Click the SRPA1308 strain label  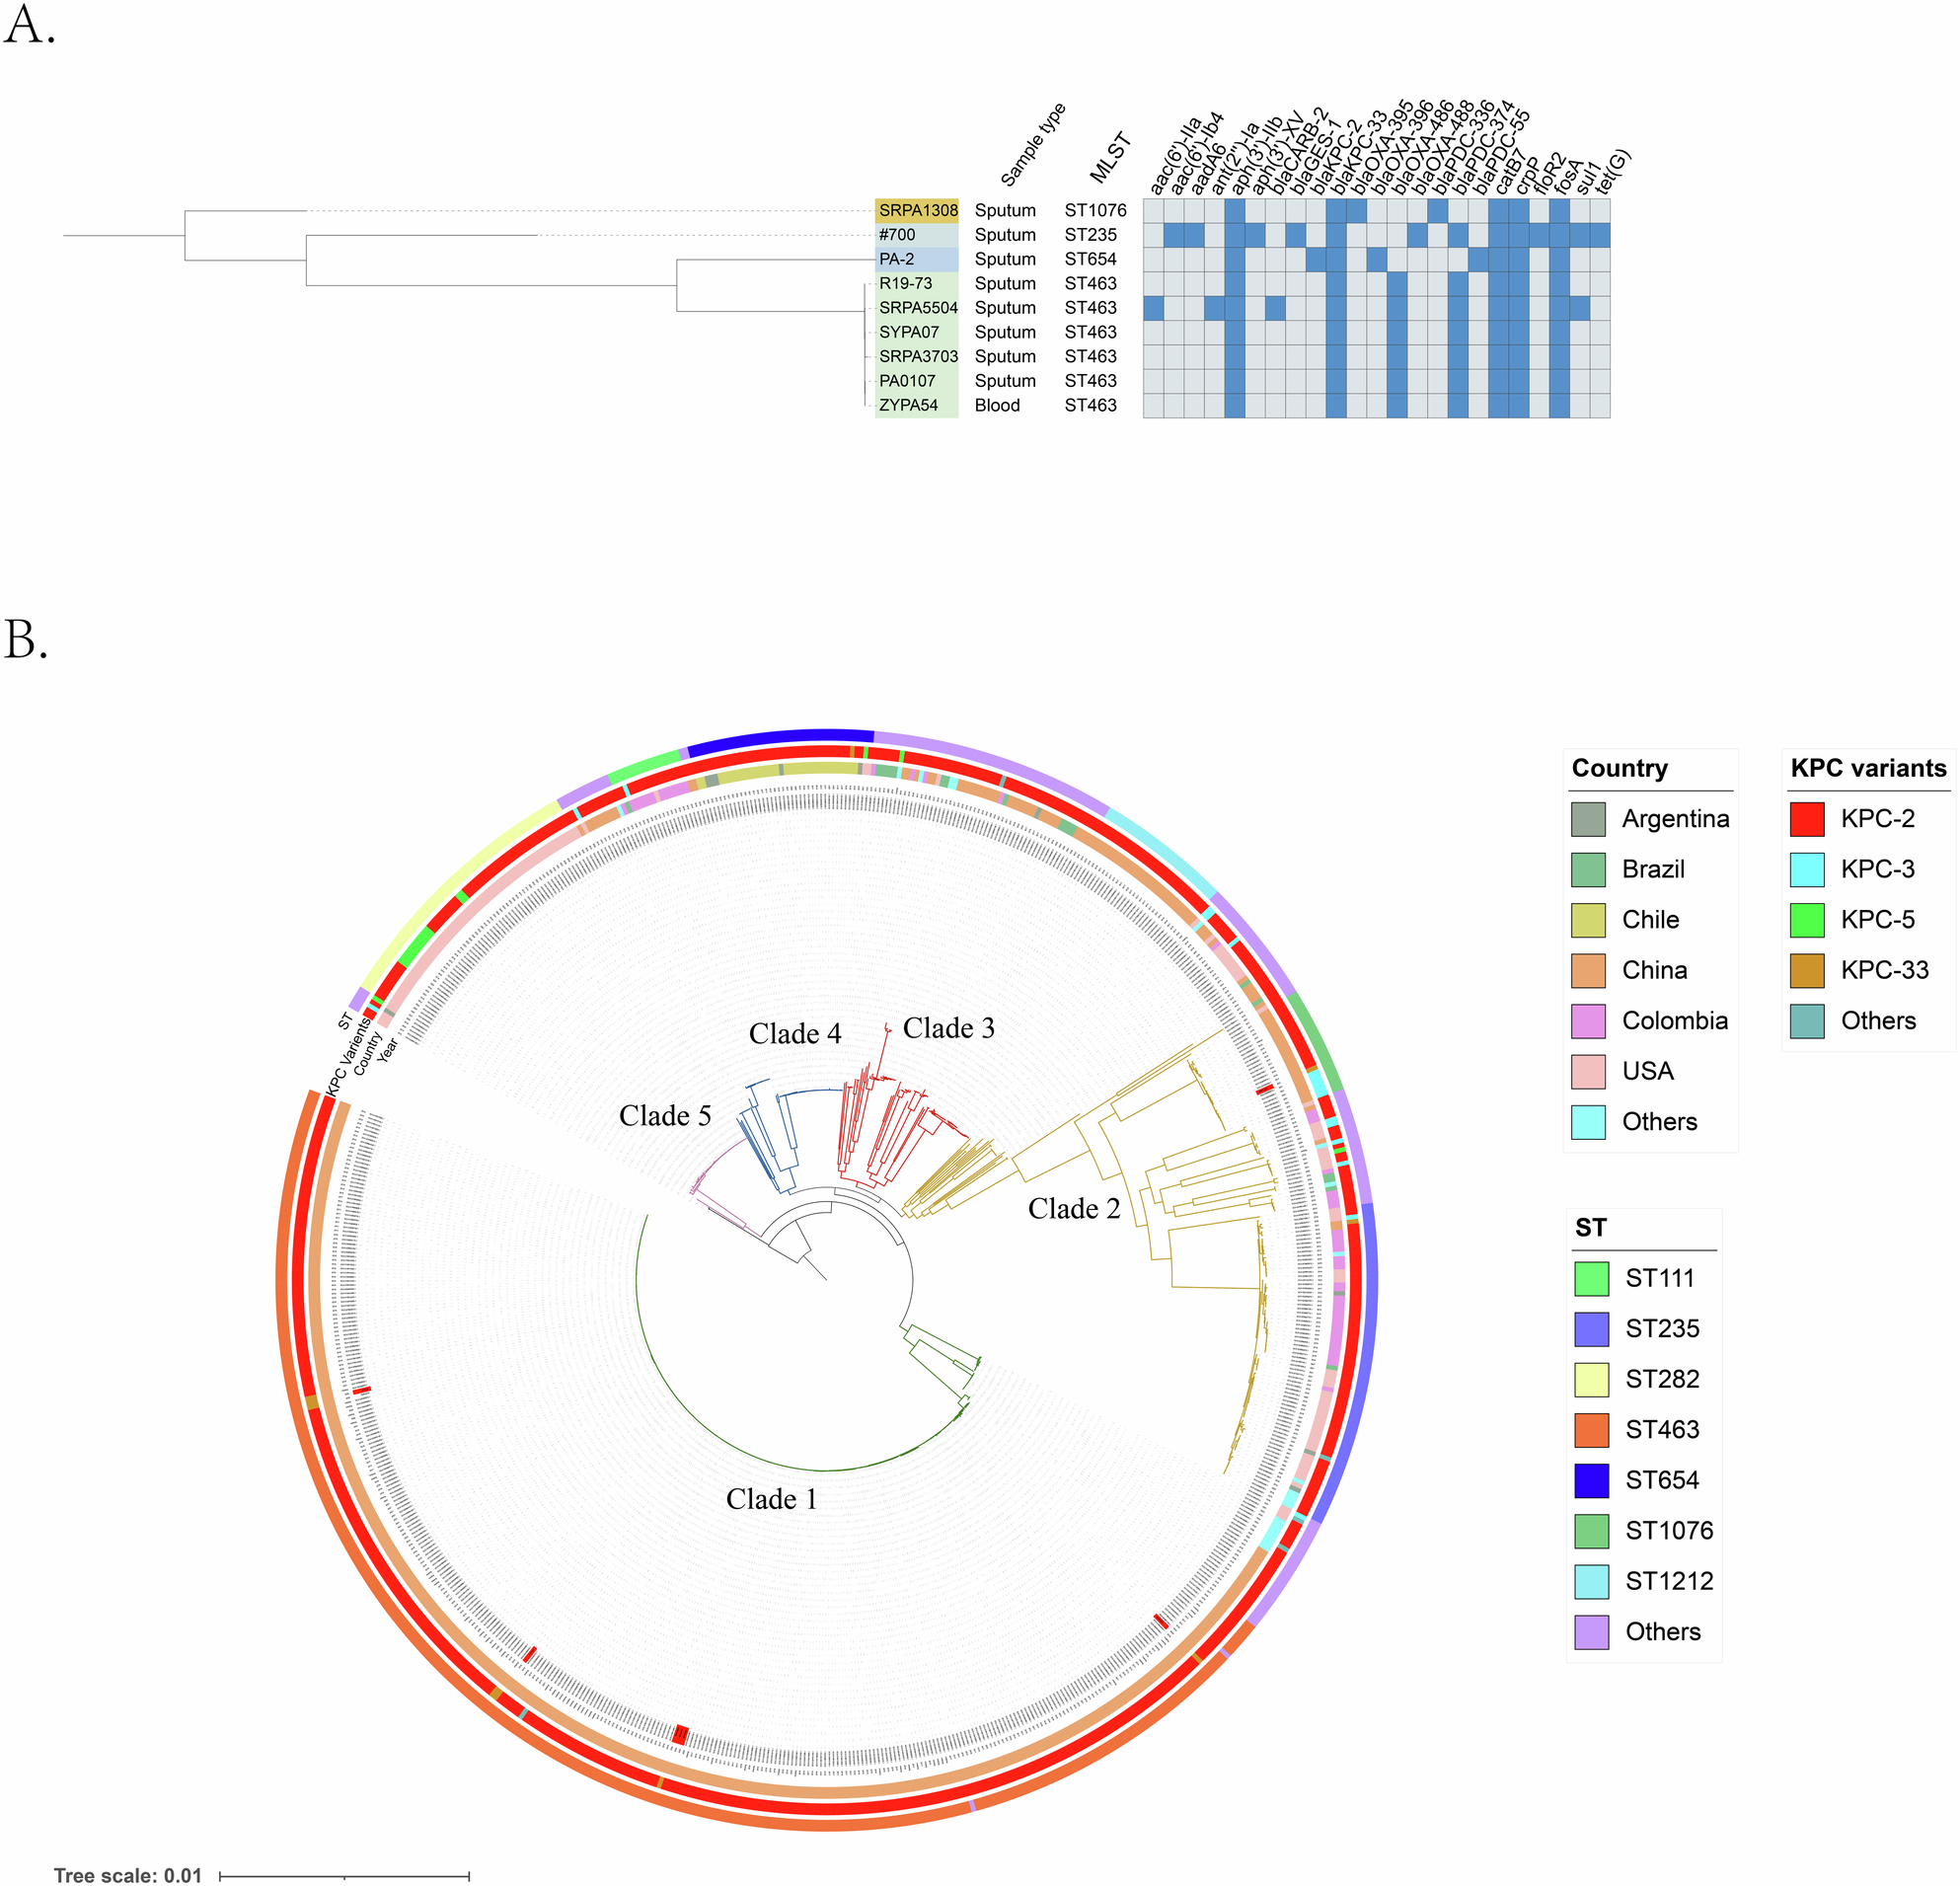point(917,210)
